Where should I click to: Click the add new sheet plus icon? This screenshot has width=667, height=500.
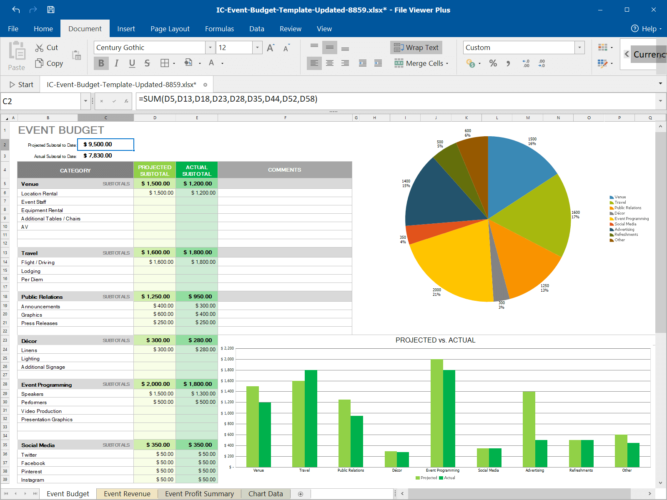pos(300,493)
